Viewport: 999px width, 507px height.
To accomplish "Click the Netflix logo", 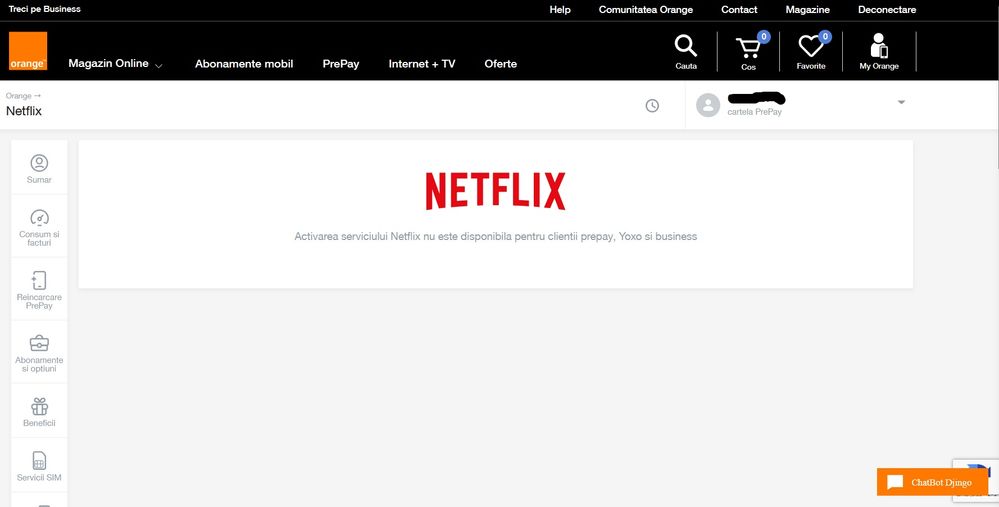I will pyautogui.click(x=495, y=191).
